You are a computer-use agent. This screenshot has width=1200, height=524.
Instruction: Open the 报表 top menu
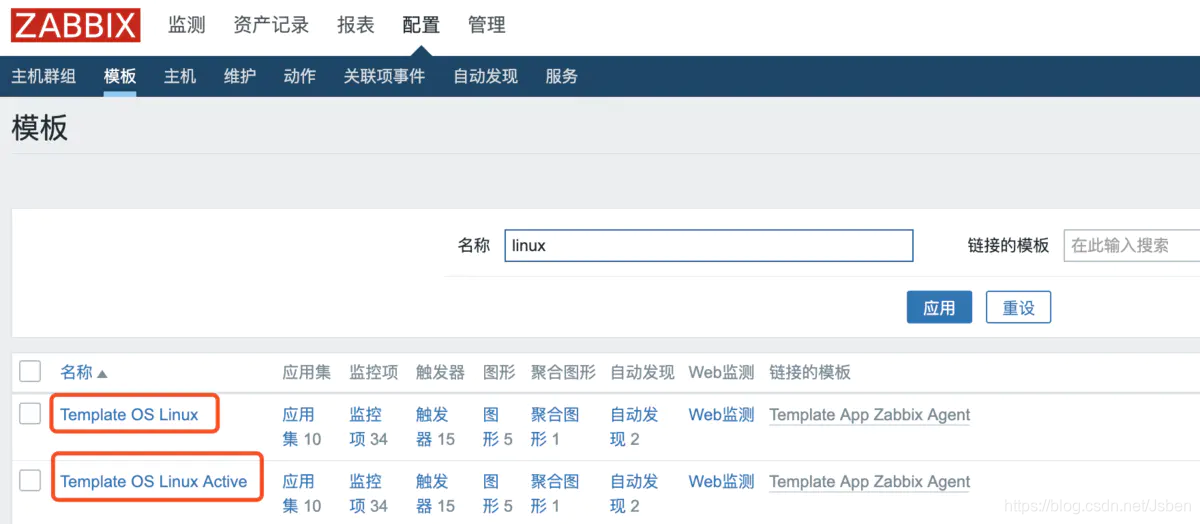[356, 25]
